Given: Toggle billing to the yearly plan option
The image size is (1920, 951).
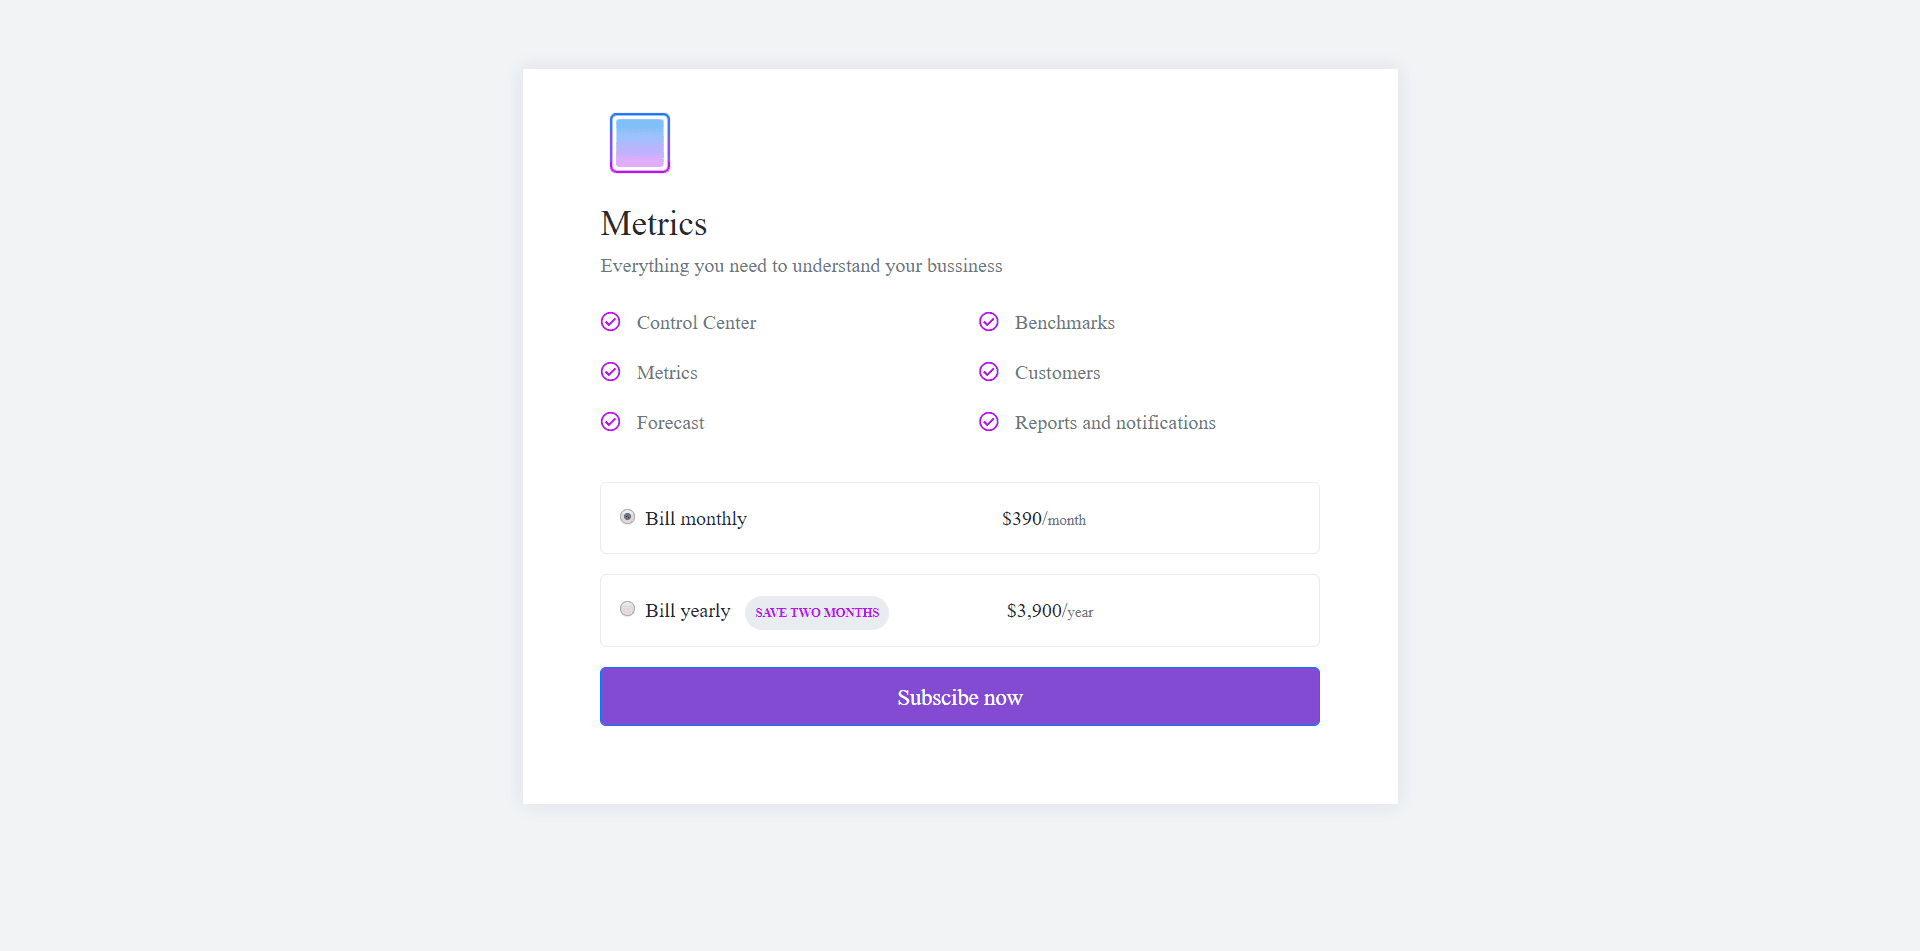Looking at the screenshot, I should [x=627, y=608].
